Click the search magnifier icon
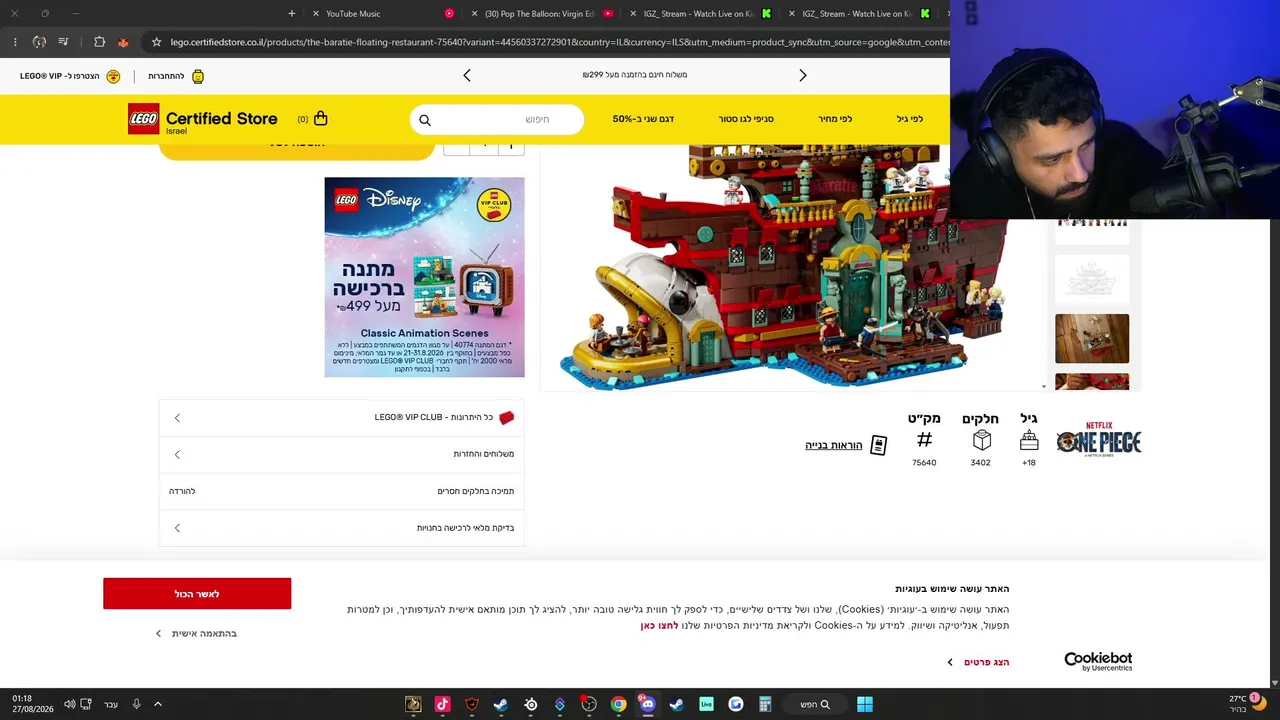 point(425,120)
